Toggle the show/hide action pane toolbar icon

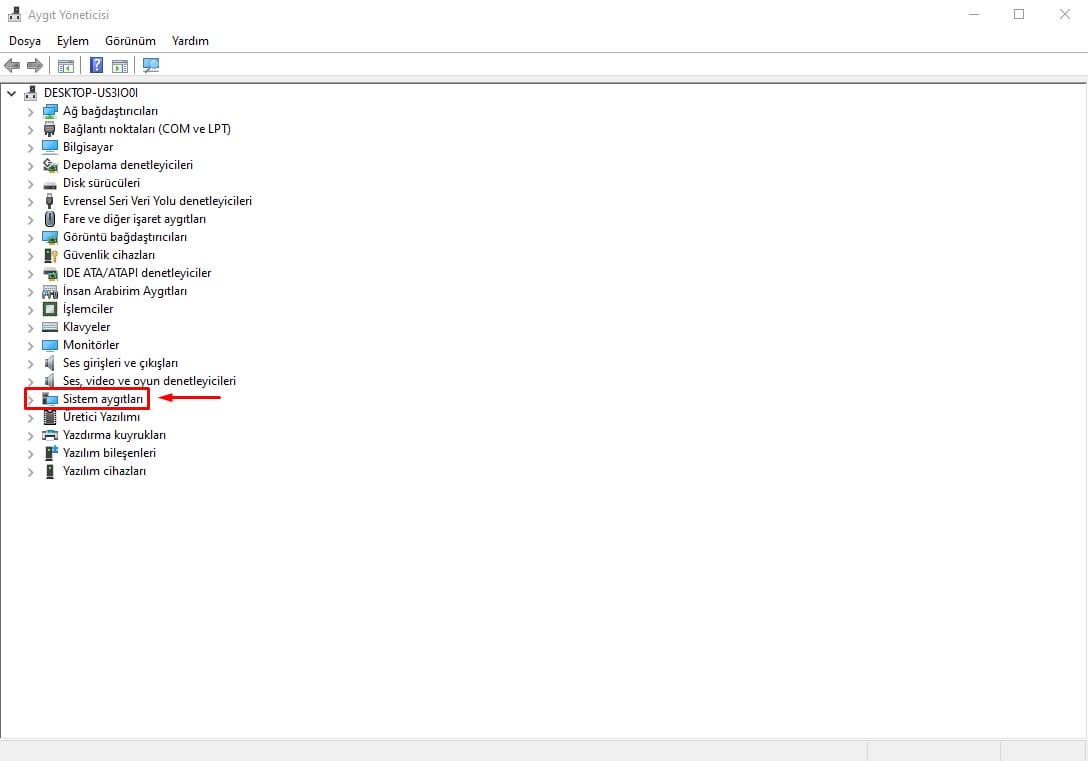point(120,66)
